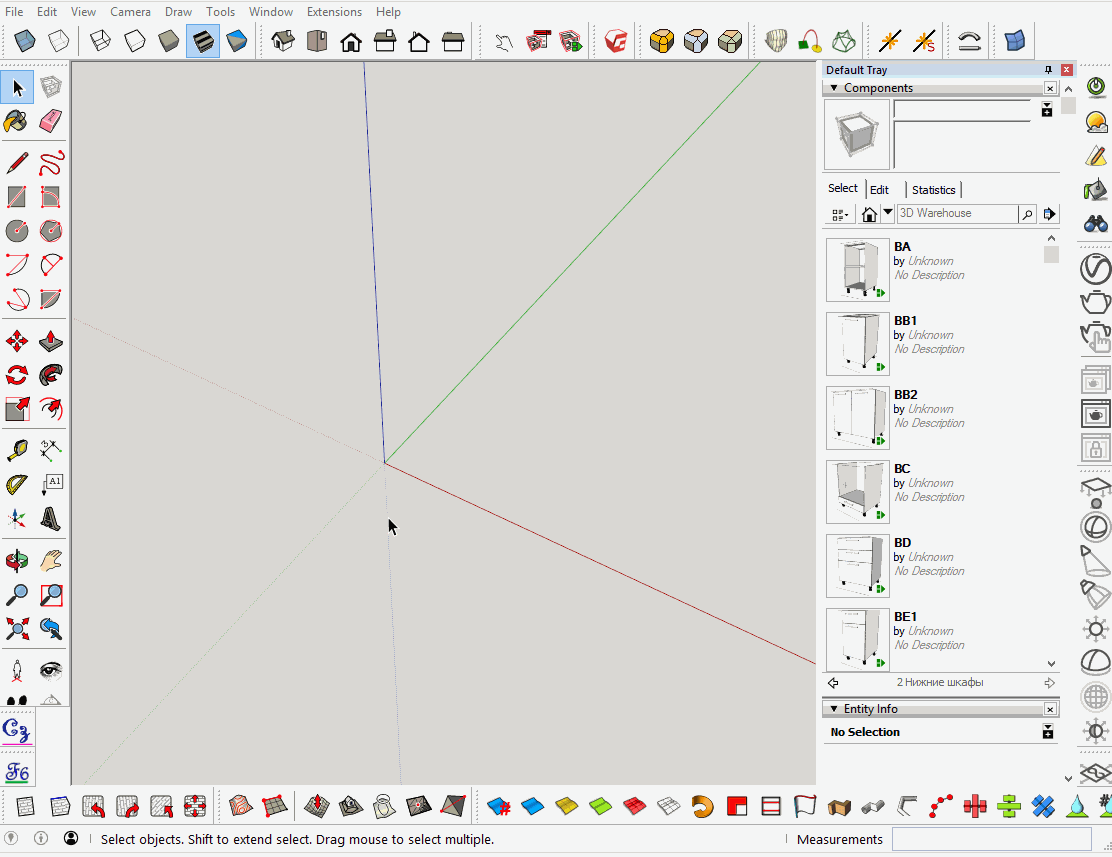Image resolution: width=1112 pixels, height=857 pixels.
Task: Choose the Rectangle tool
Action: point(16,197)
